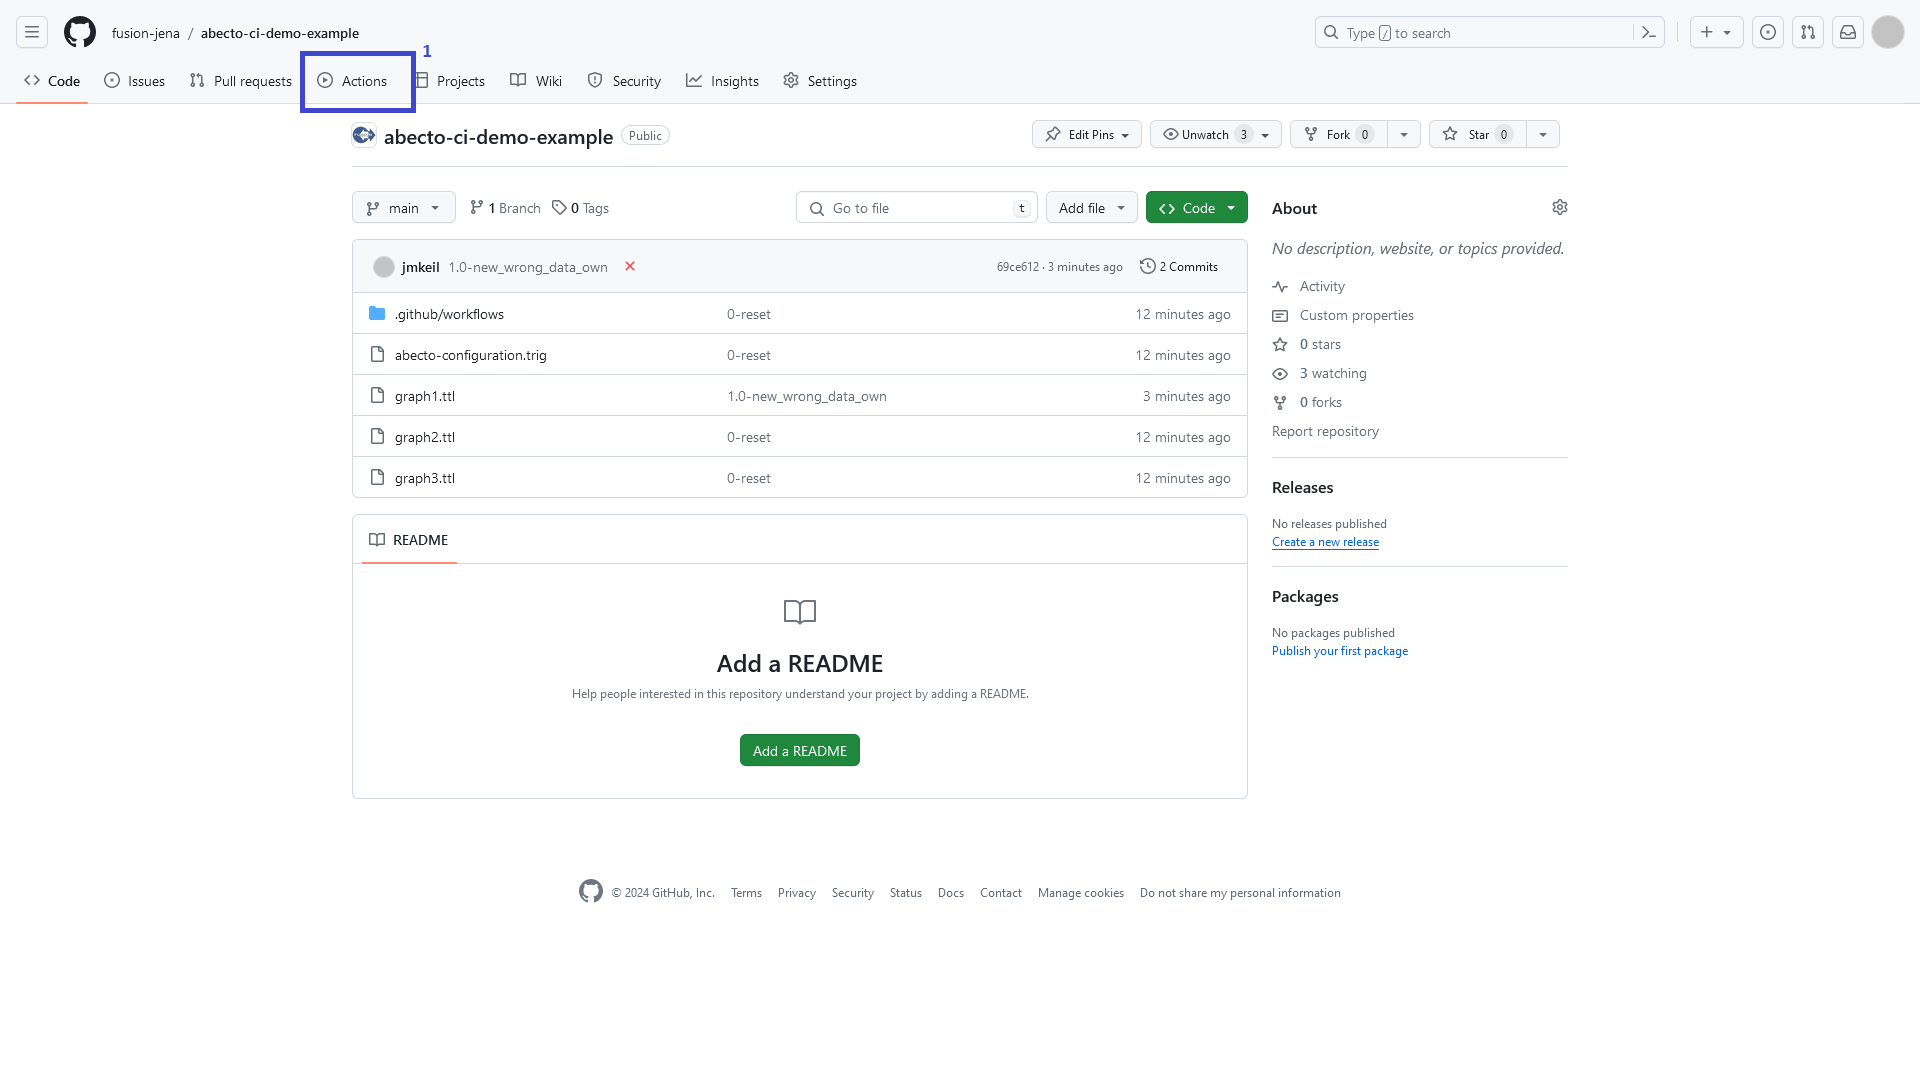Open the hamburger navigation menu
The height and width of the screenshot is (1075, 1920).
tap(32, 33)
